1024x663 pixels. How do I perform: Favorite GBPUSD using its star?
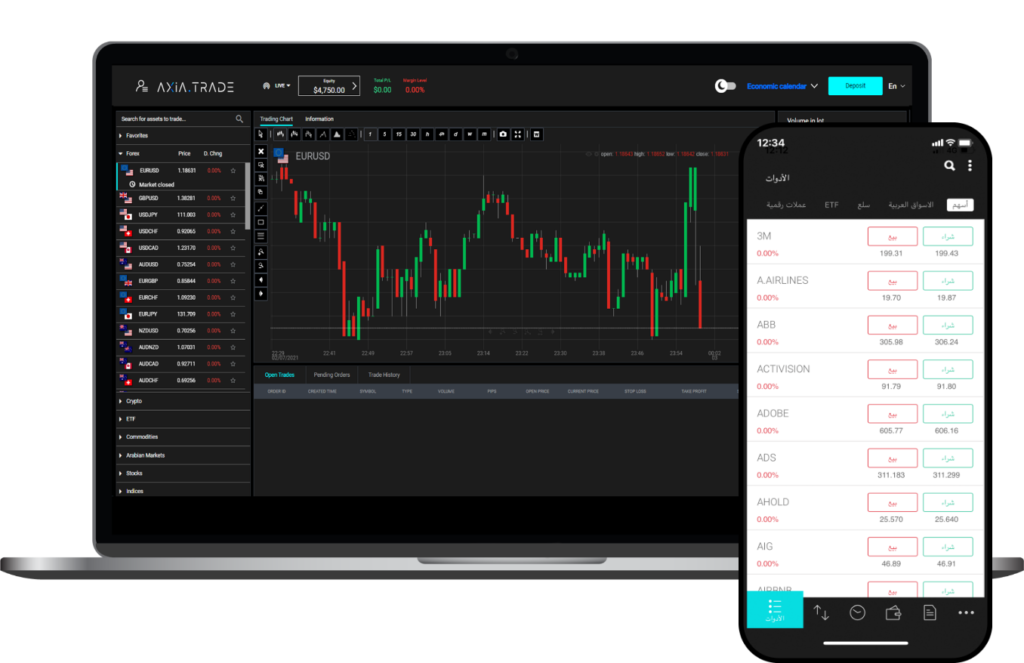pyautogui.click(x=233, y=198)
